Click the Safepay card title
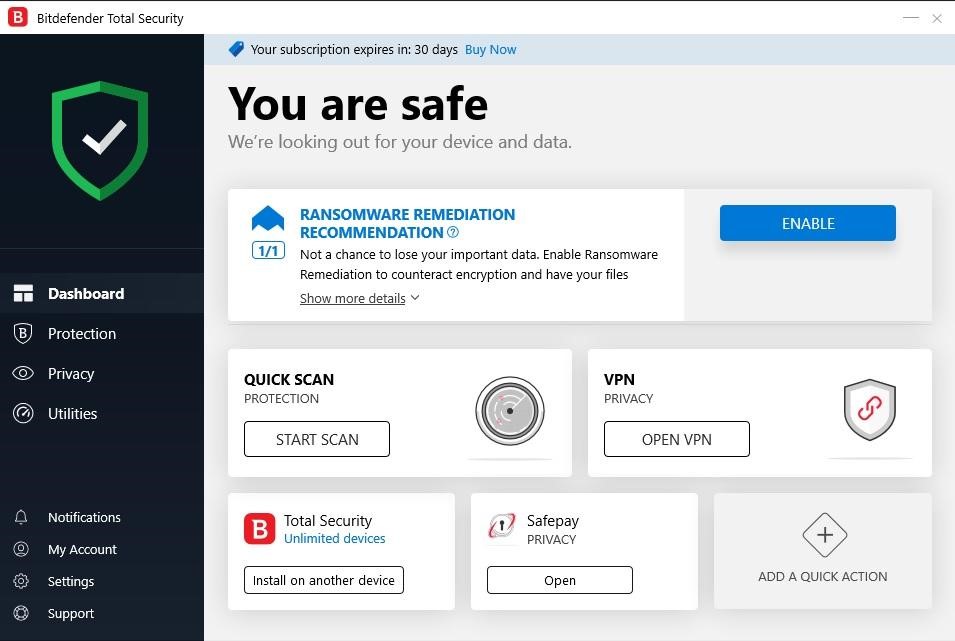Screen dimensions: 955x641 552,520
